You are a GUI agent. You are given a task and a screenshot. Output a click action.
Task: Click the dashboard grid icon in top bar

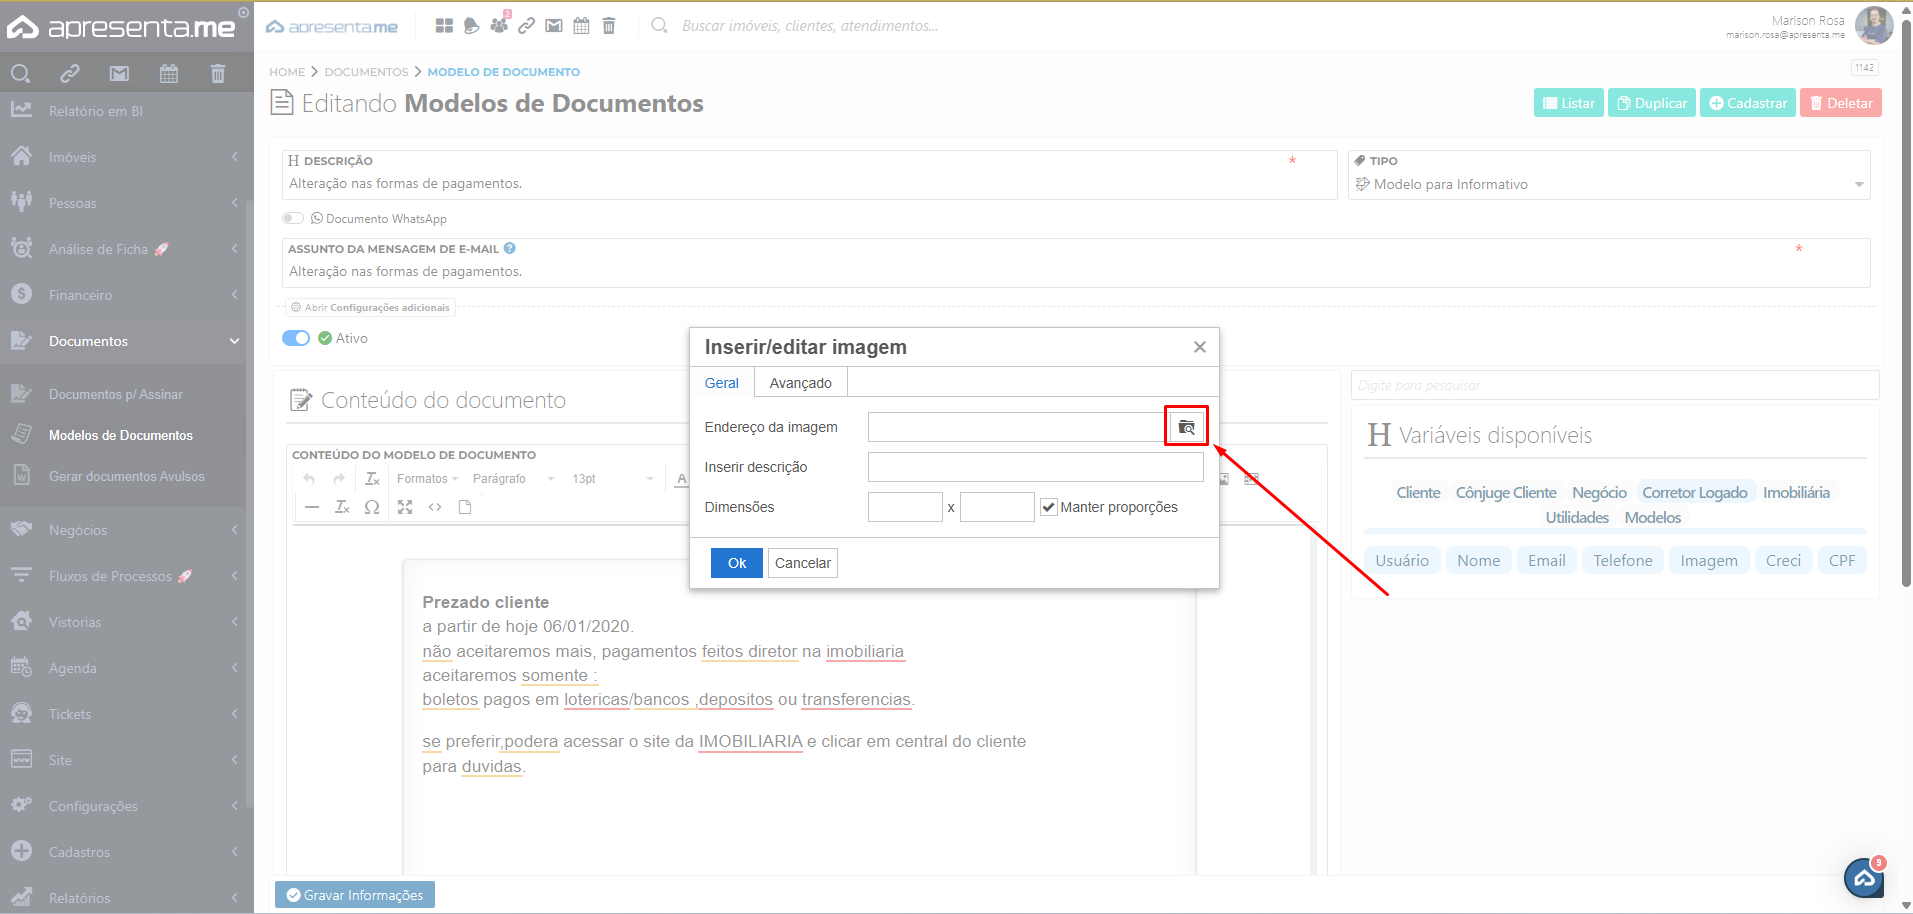pos(444,26)
